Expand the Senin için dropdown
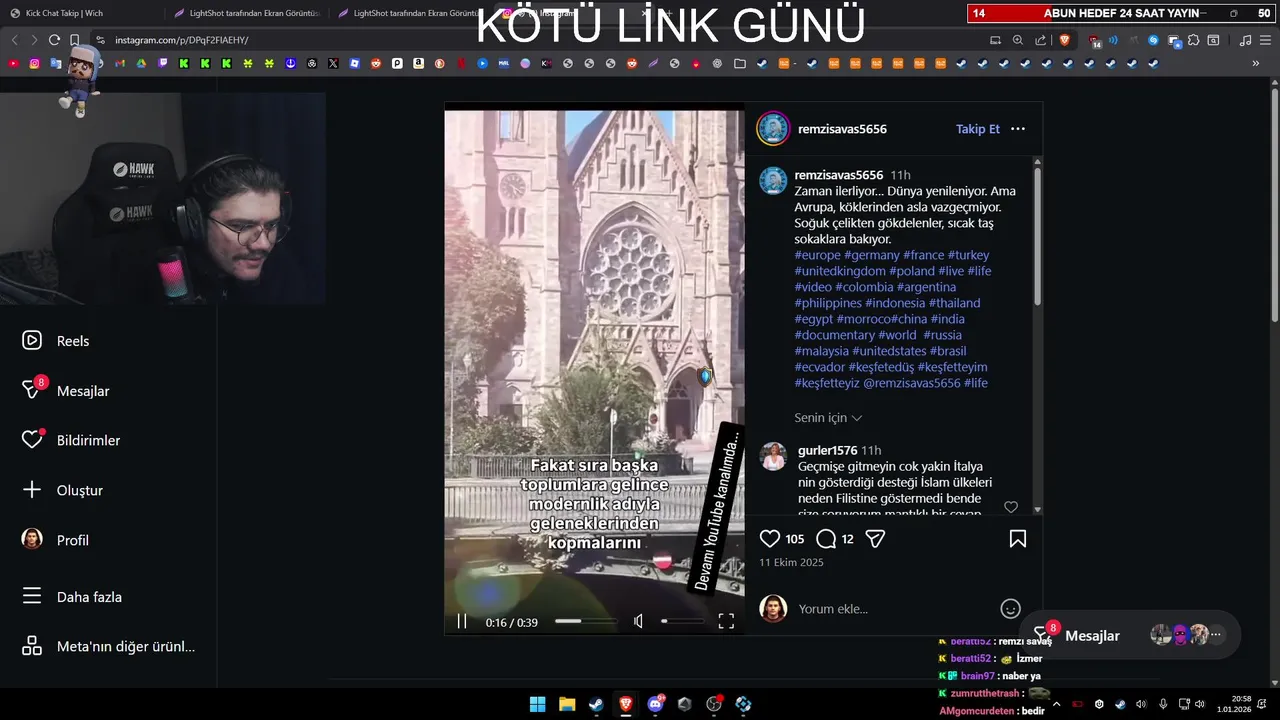The image size is (1280, 720). coord(828,418)
